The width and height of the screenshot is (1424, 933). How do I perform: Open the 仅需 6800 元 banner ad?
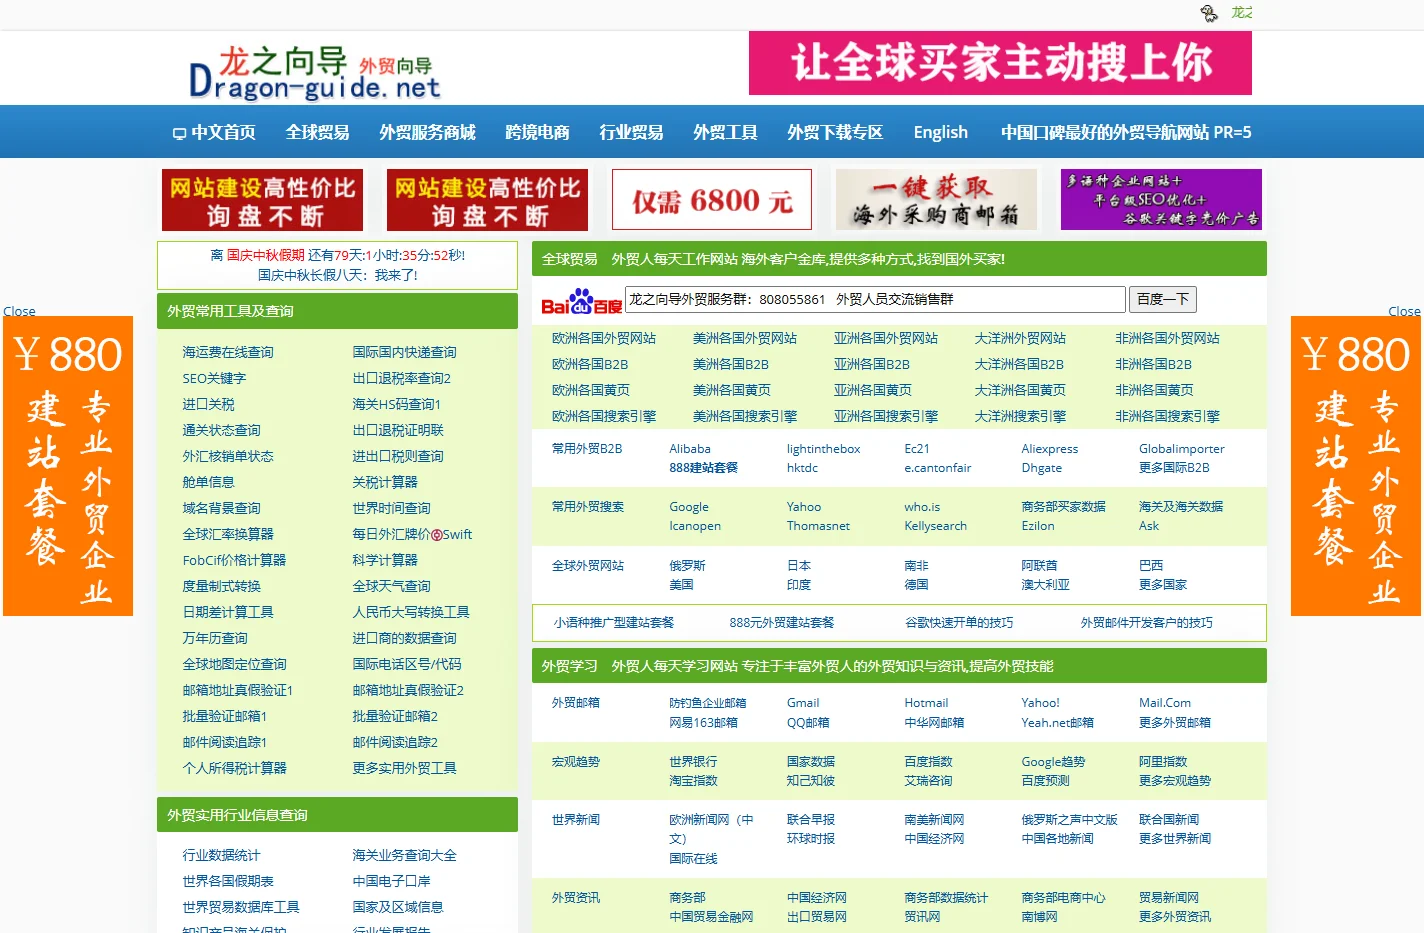click(712, 200)
